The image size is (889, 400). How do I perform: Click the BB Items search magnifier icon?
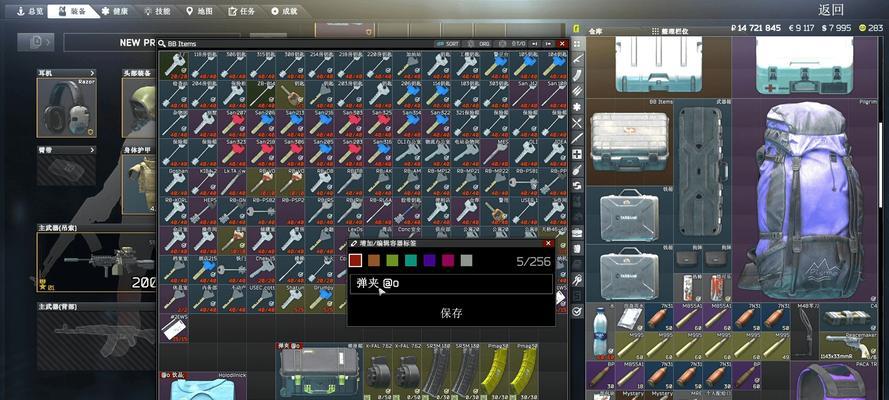click(x=162, y=44)
